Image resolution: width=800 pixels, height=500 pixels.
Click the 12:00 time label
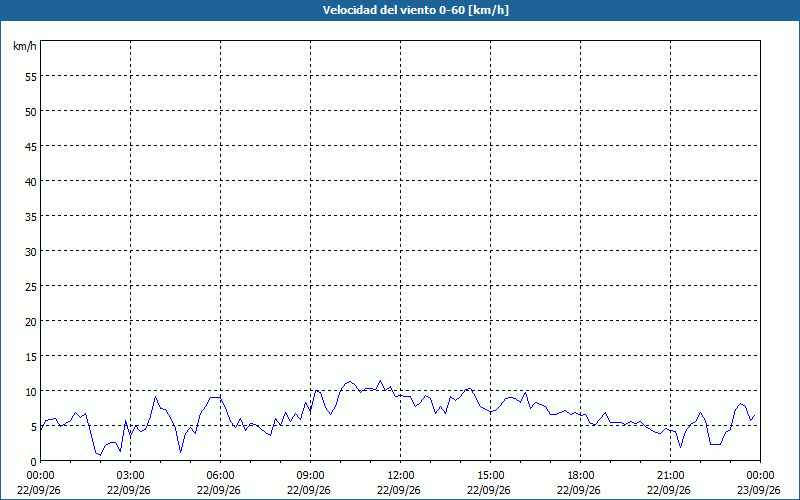[401, 476]
